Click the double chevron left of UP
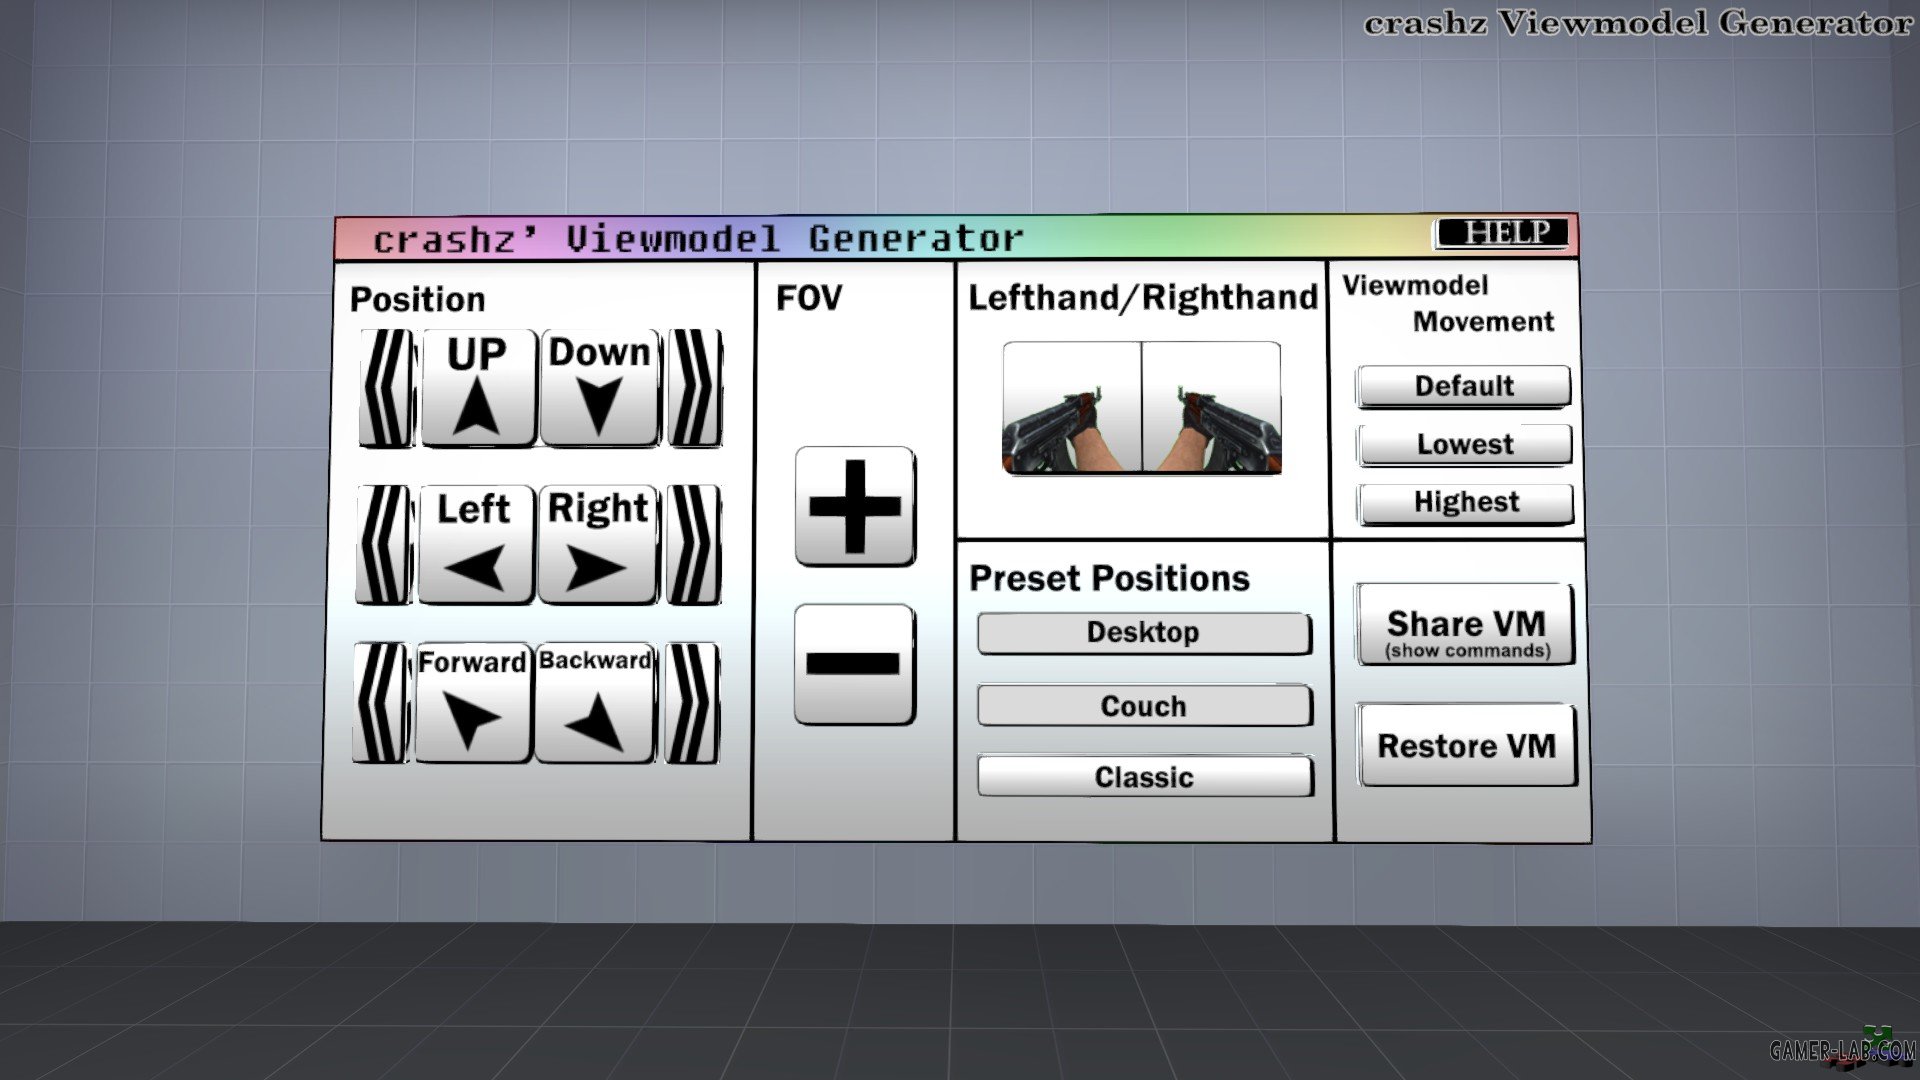Image resolution: width=1920 pixels, height=1080 pixels. 387,388
